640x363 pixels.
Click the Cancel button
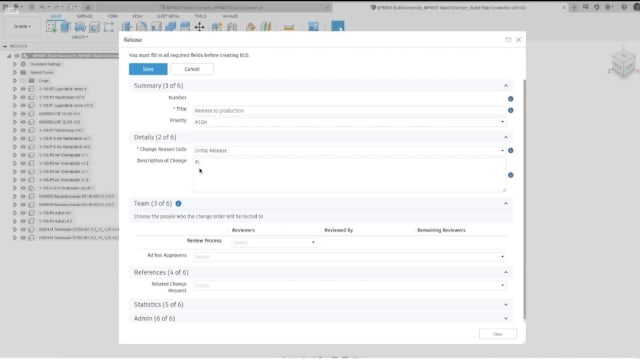(192, 69)
